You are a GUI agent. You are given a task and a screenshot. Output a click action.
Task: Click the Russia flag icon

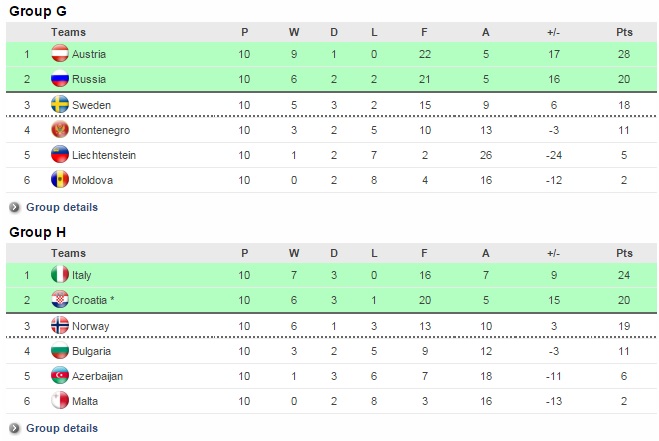click(x=59, y=79)
